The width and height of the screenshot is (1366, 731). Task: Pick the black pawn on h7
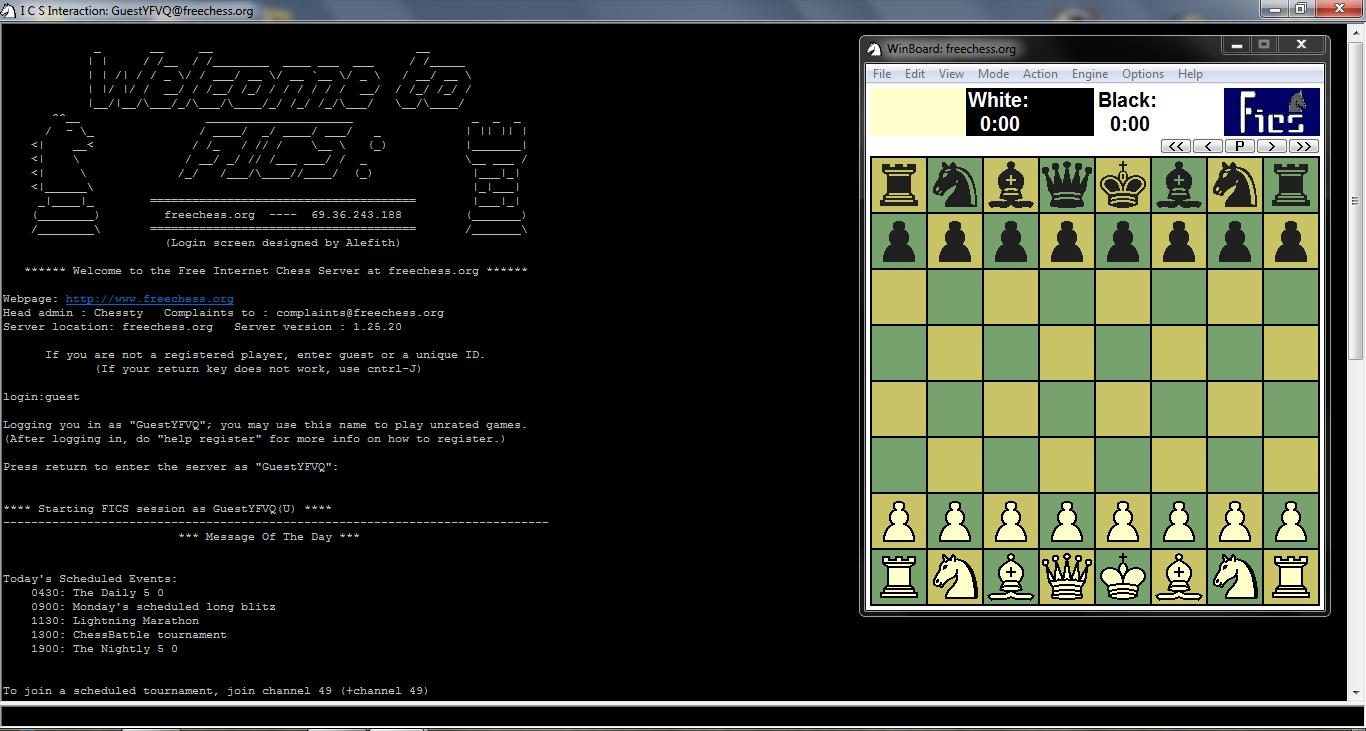(x=1290, y=241)
